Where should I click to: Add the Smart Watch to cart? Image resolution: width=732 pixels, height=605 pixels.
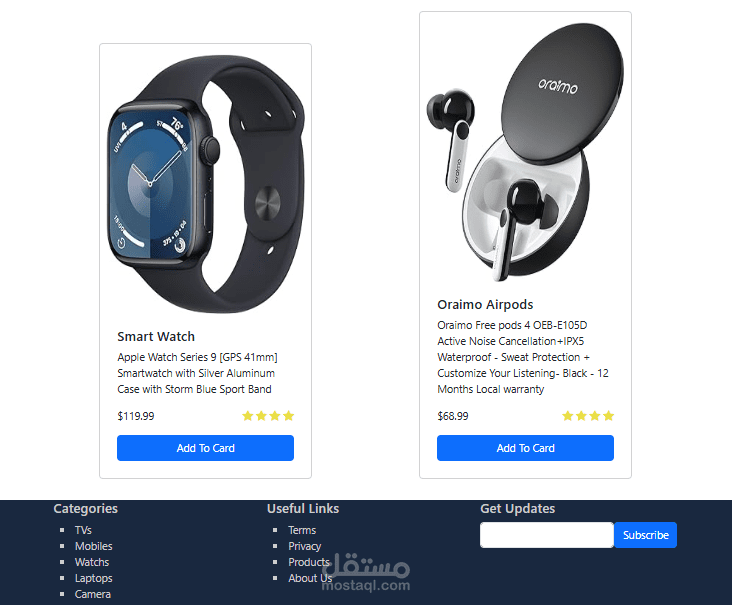(x=205, y=448)
